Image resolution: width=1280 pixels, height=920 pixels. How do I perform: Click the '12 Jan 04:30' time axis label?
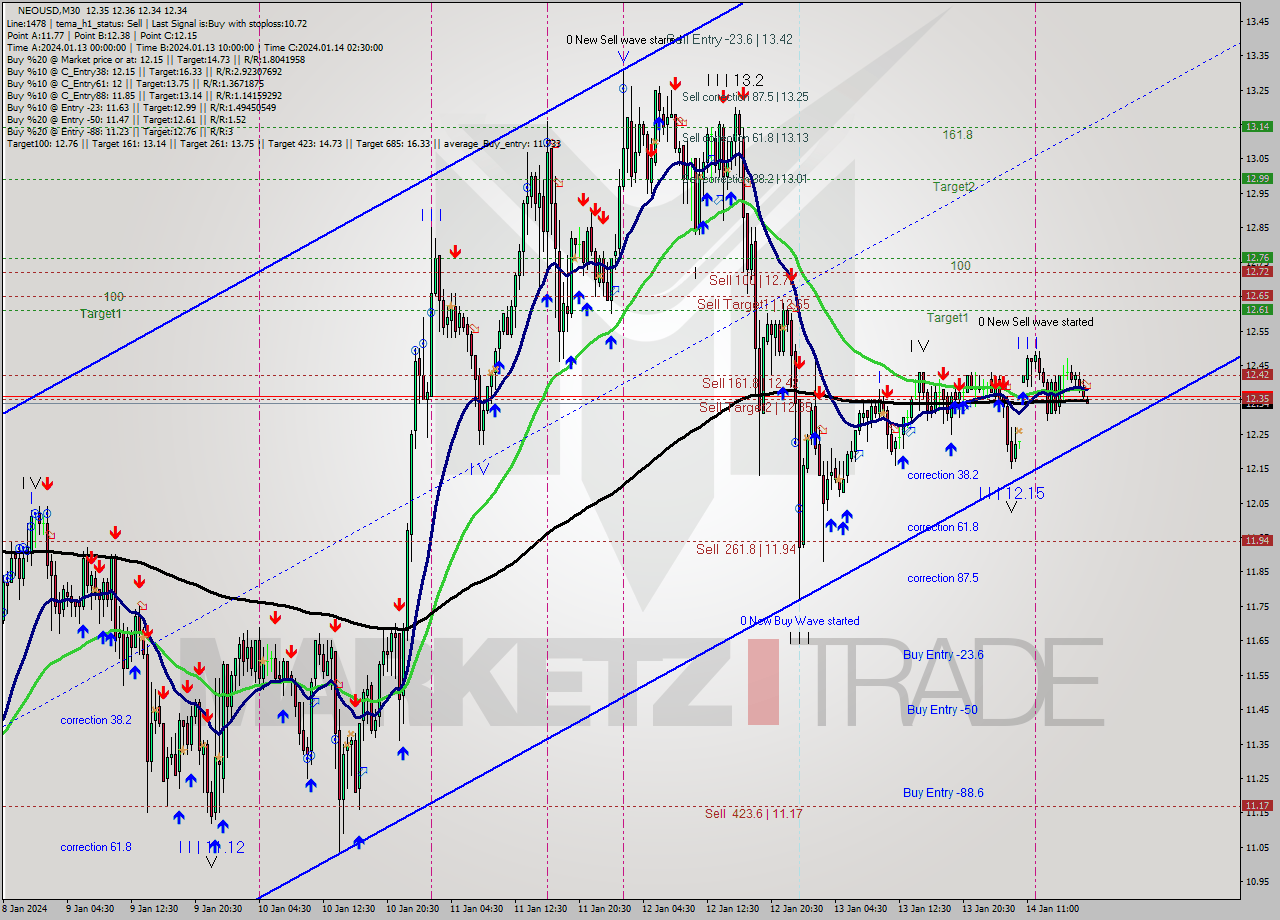pos(669,909)
